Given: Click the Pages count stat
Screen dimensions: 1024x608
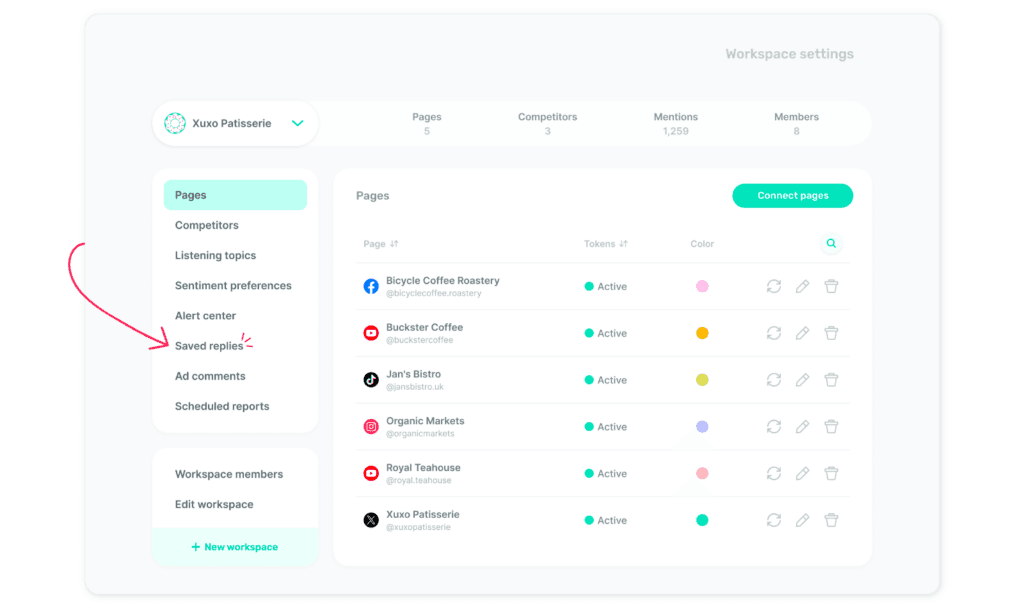Looking at the screenshot, I should [426, 123].
